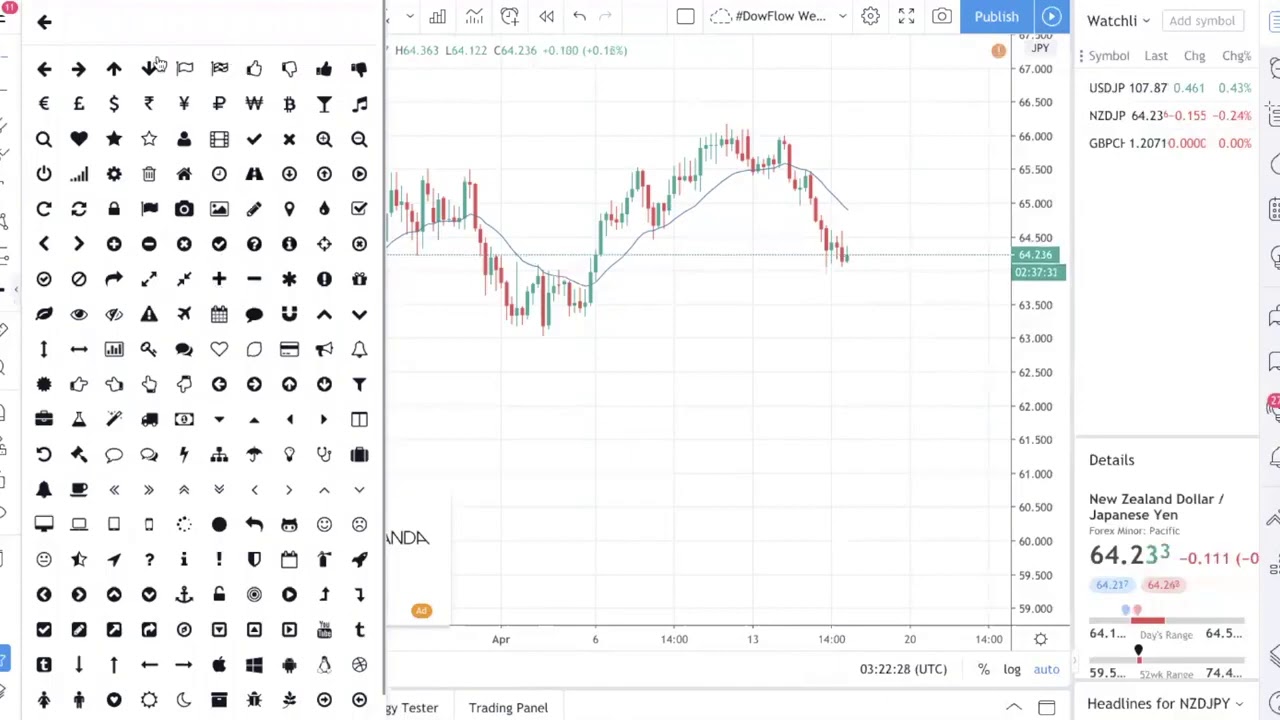Undo the last chart action

pos(579,16)
